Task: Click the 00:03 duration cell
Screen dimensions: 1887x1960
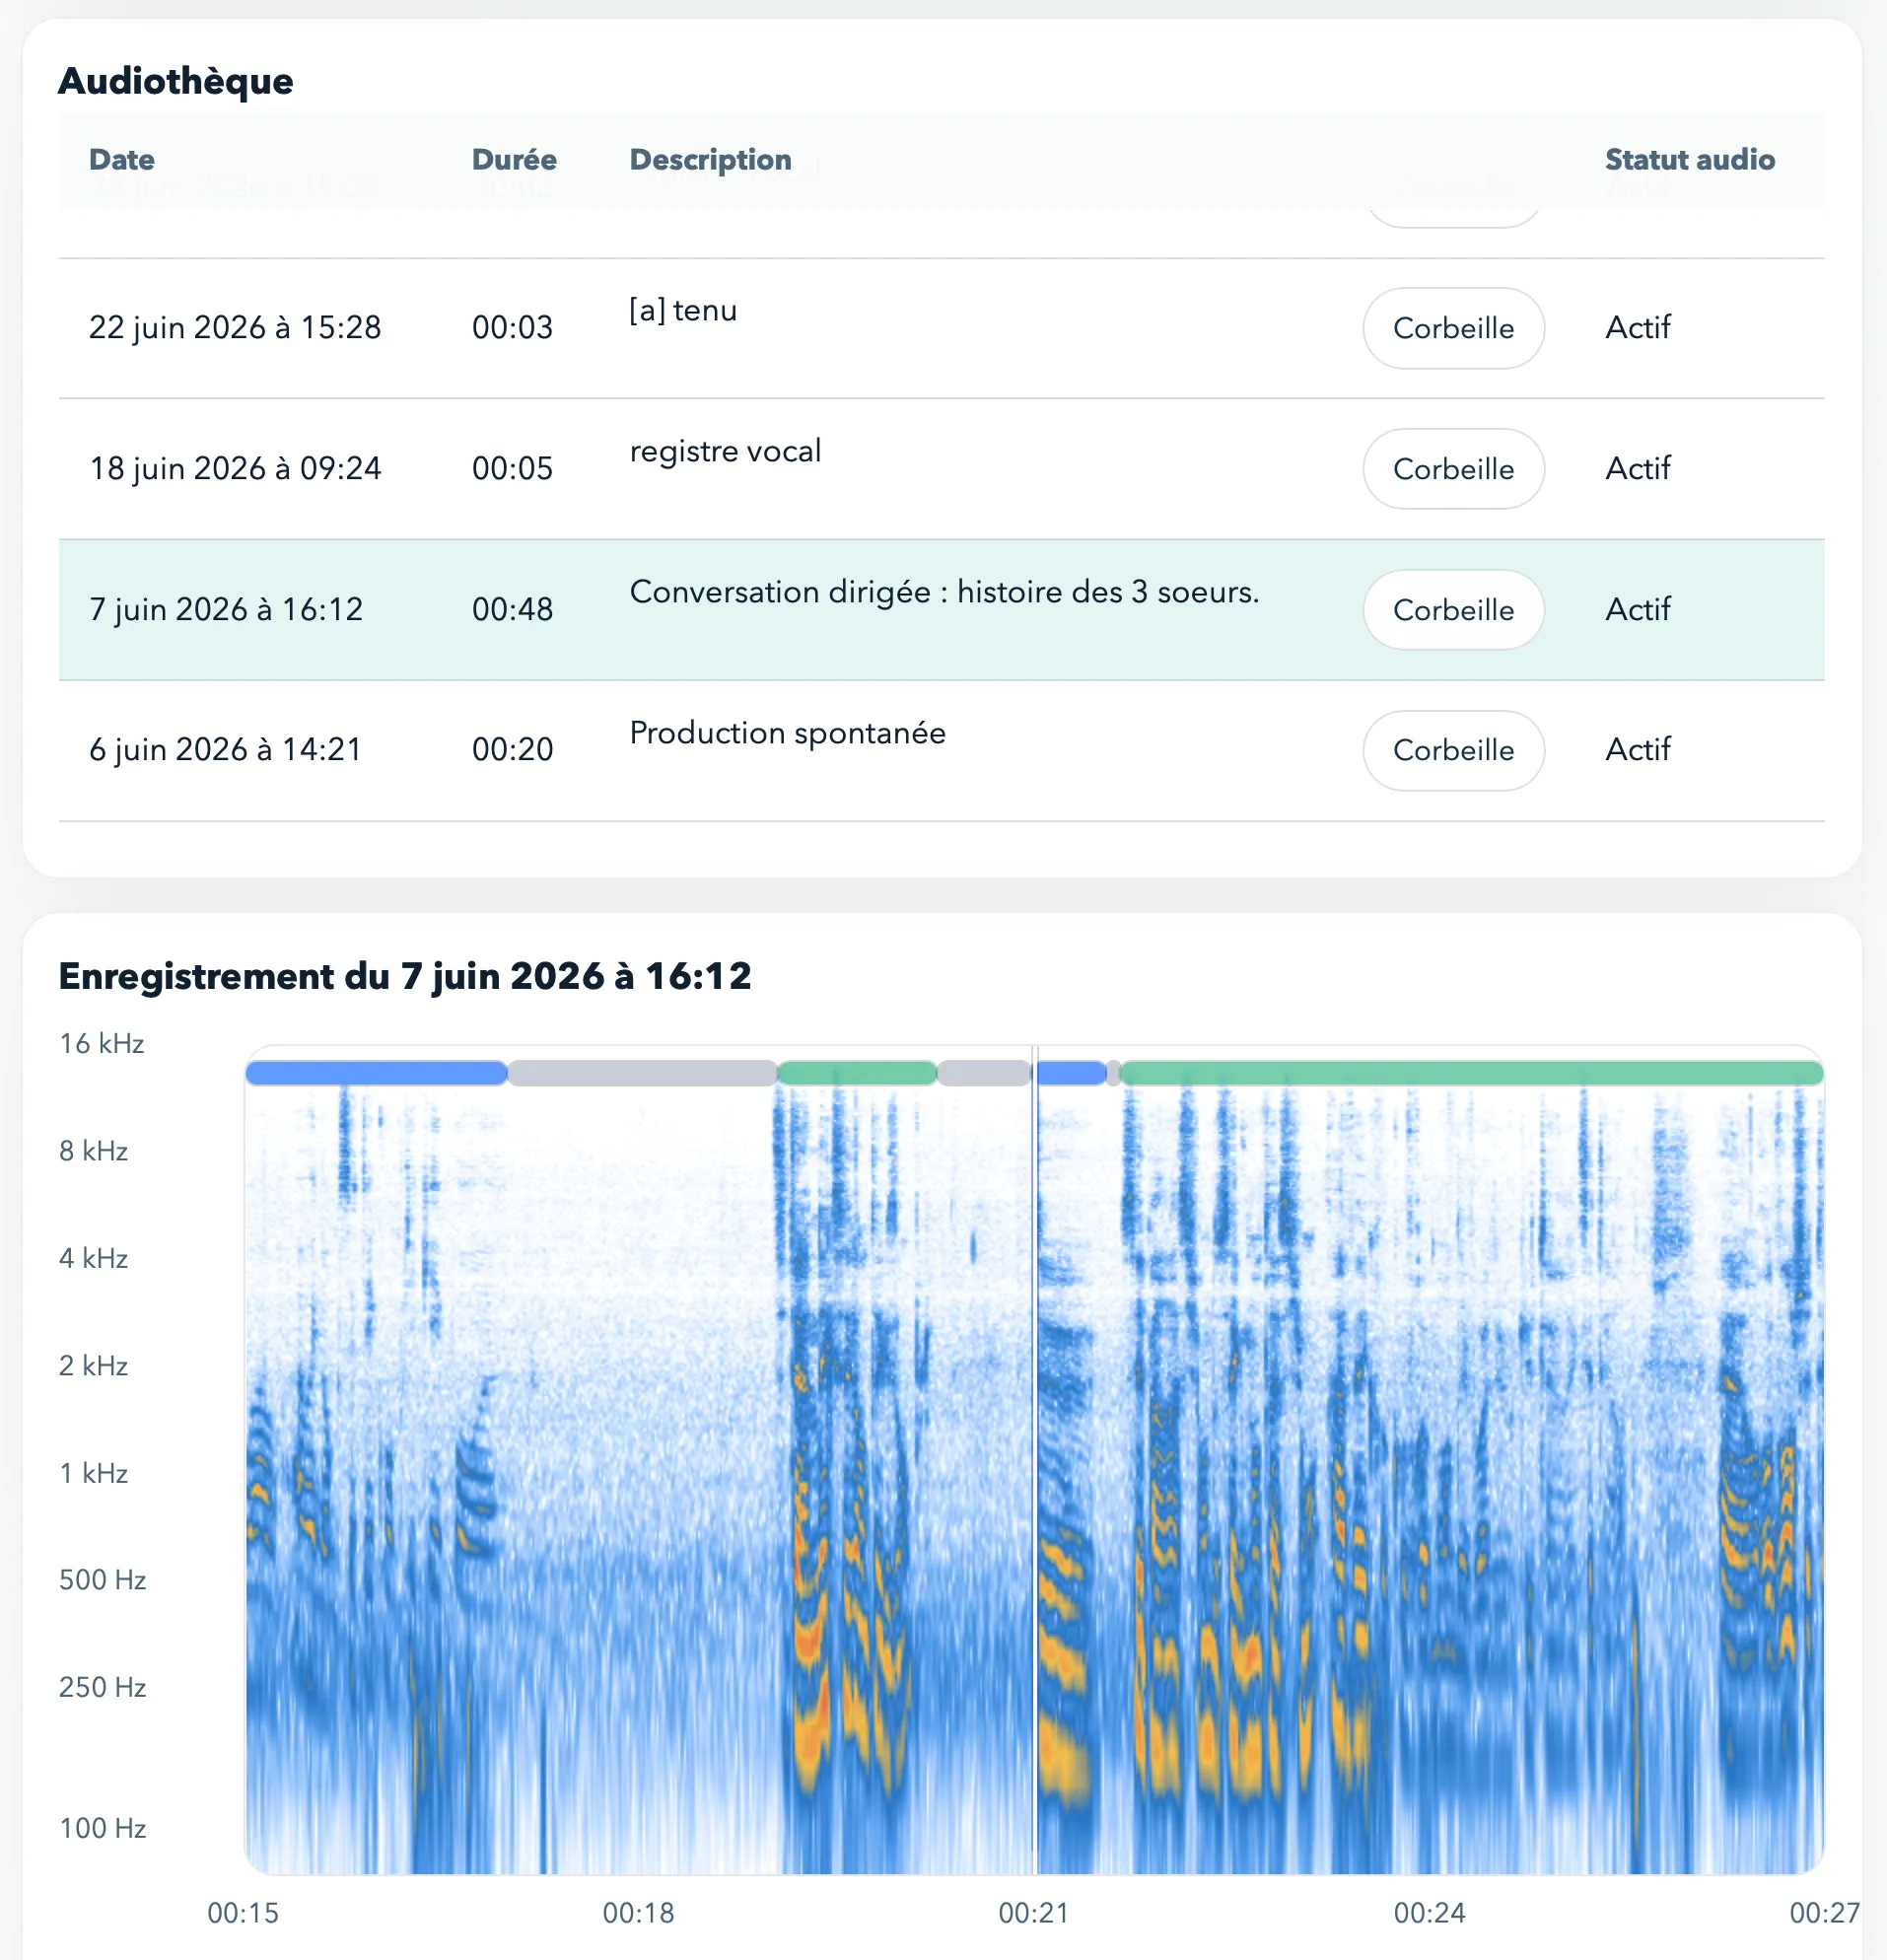Action: click(x=512, y=328)
